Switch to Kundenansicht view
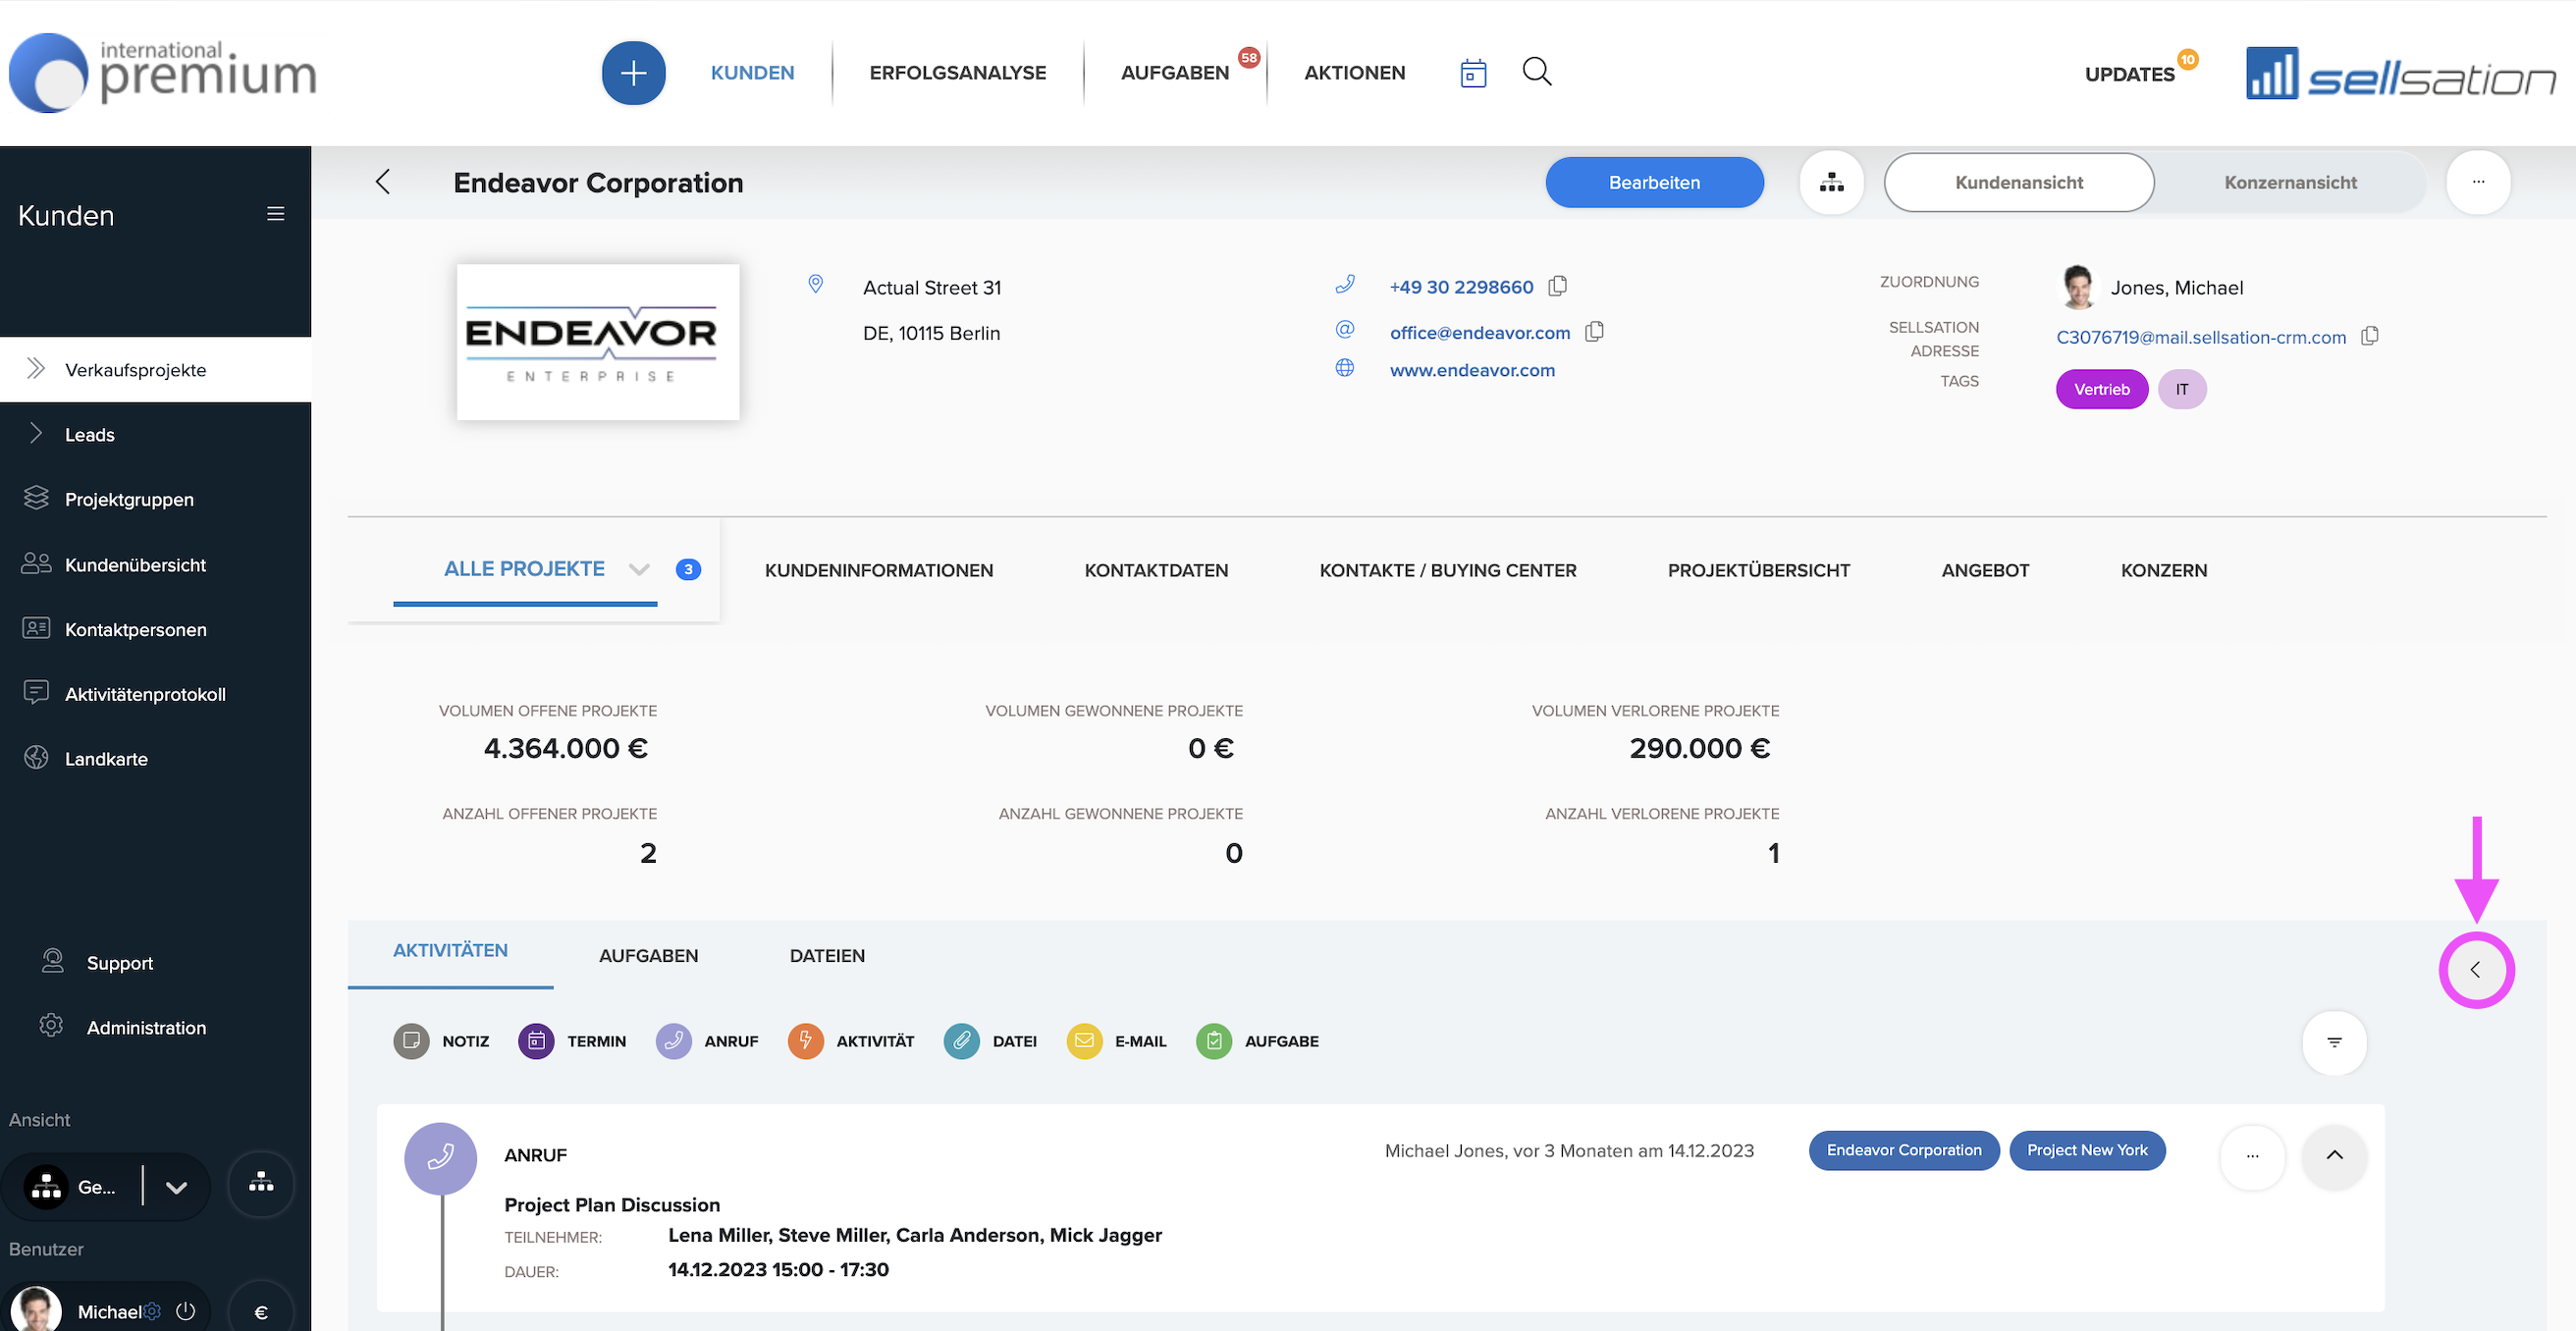2576x1331 pixels. (x=2018, y=182)
